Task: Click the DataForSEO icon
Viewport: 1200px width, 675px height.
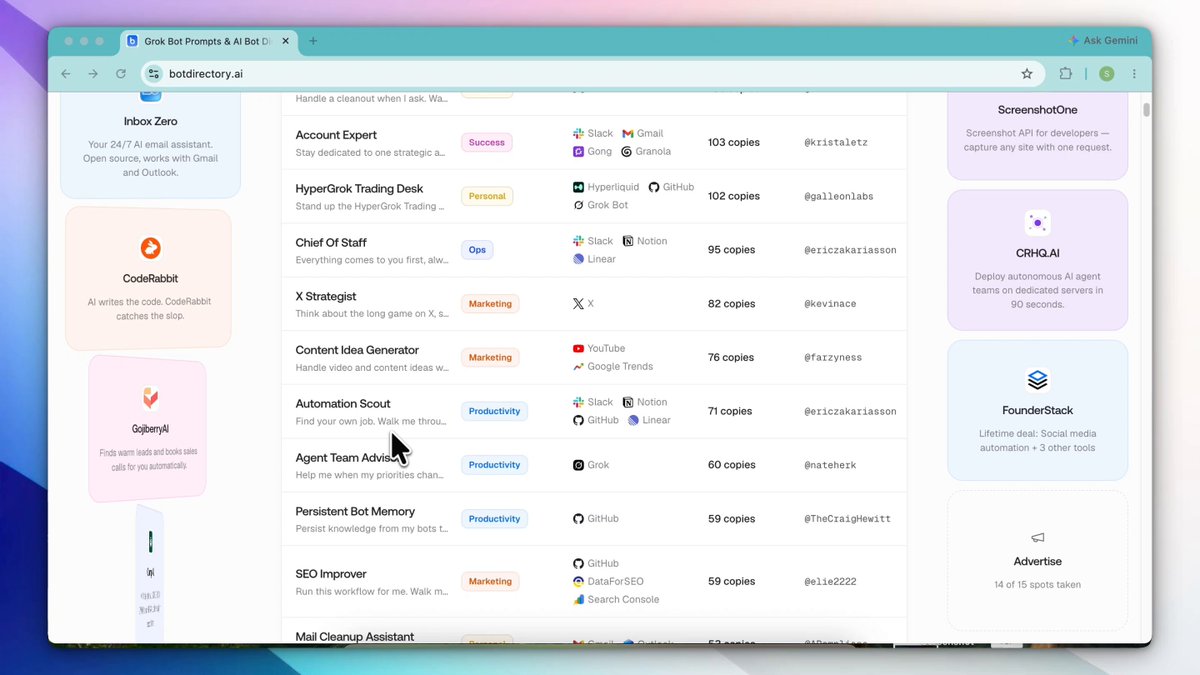Action: (578, 581)
